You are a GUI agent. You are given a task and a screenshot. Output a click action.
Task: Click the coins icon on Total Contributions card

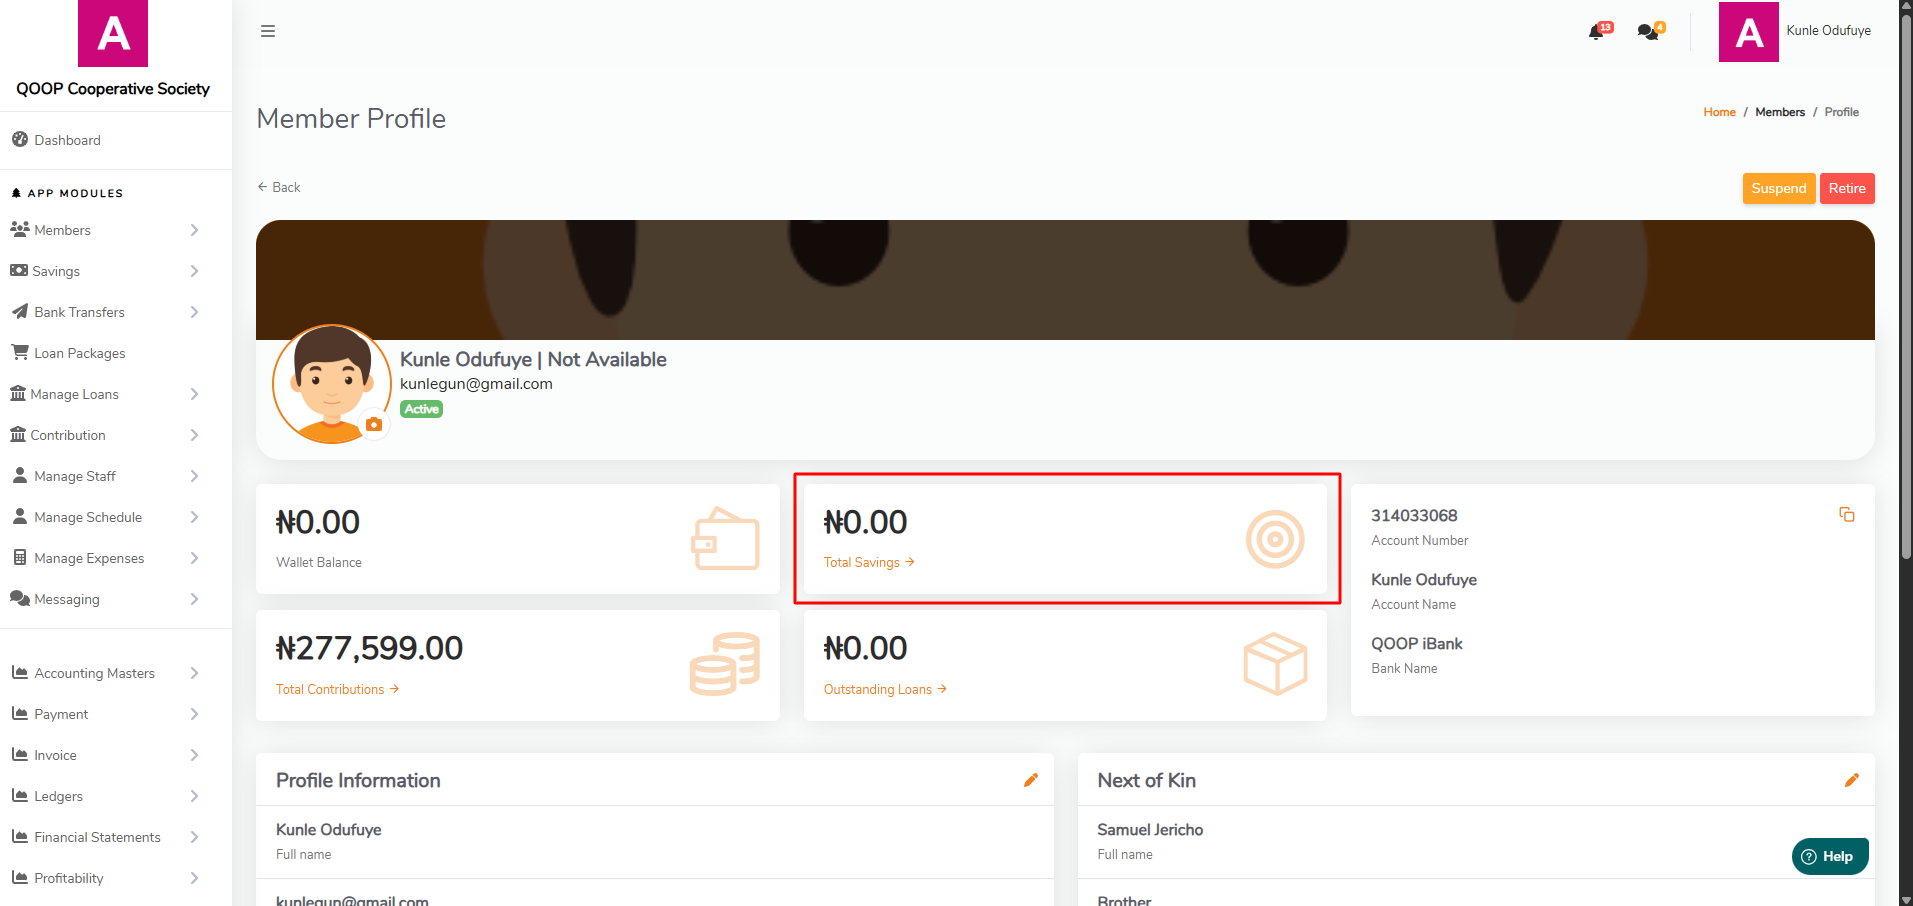click(725, 664)
